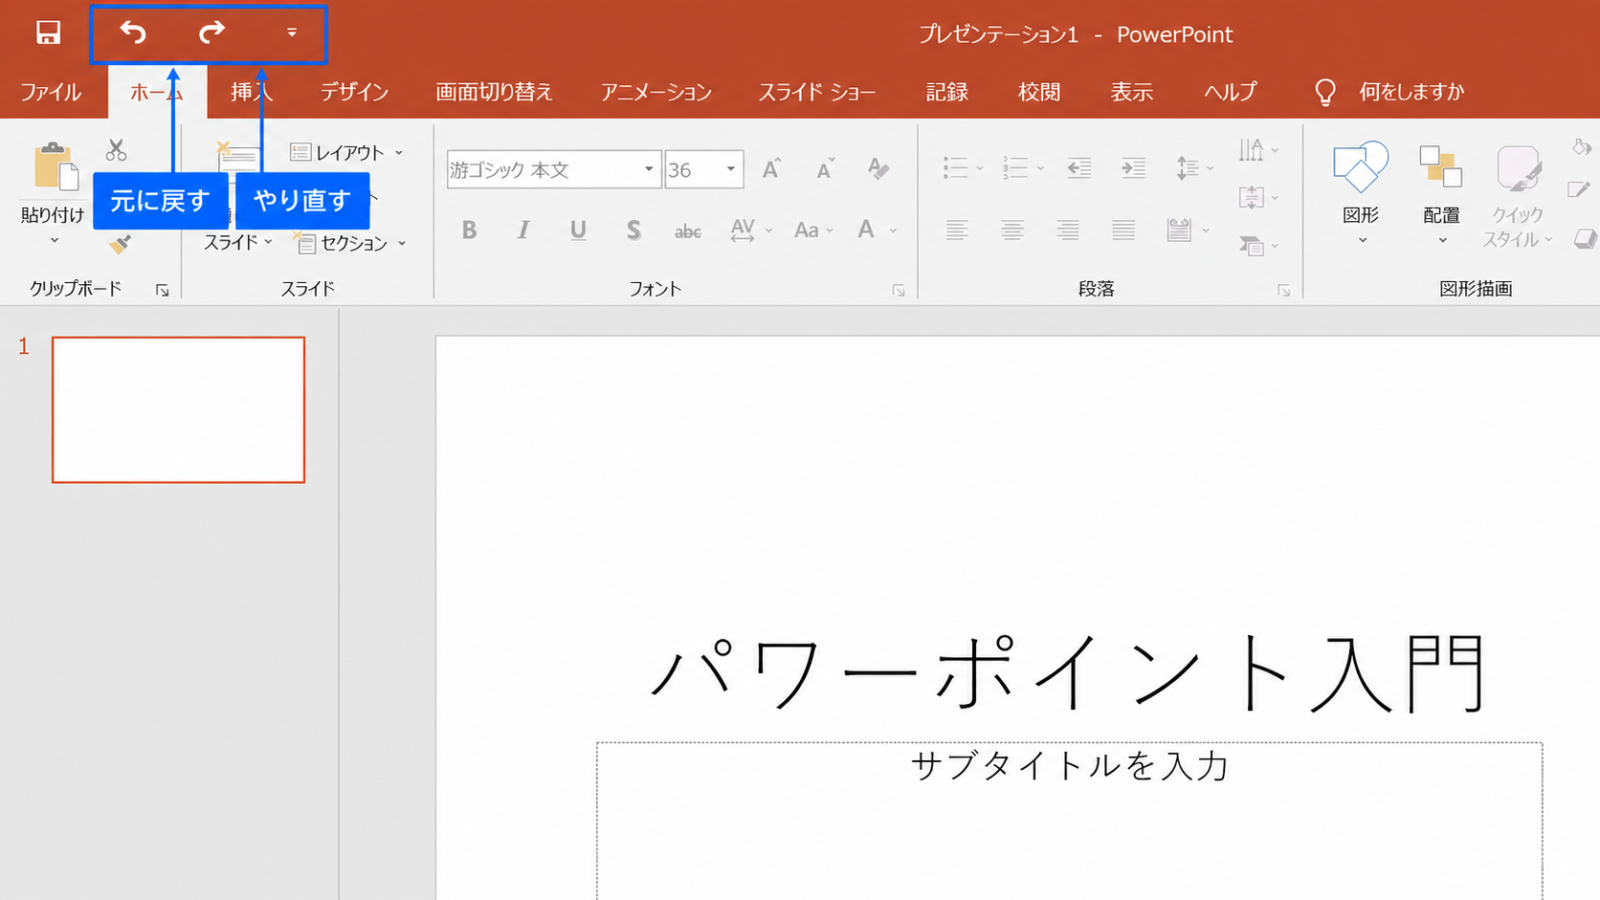Center the text
1600x900 pixels.
[1012, 231]
